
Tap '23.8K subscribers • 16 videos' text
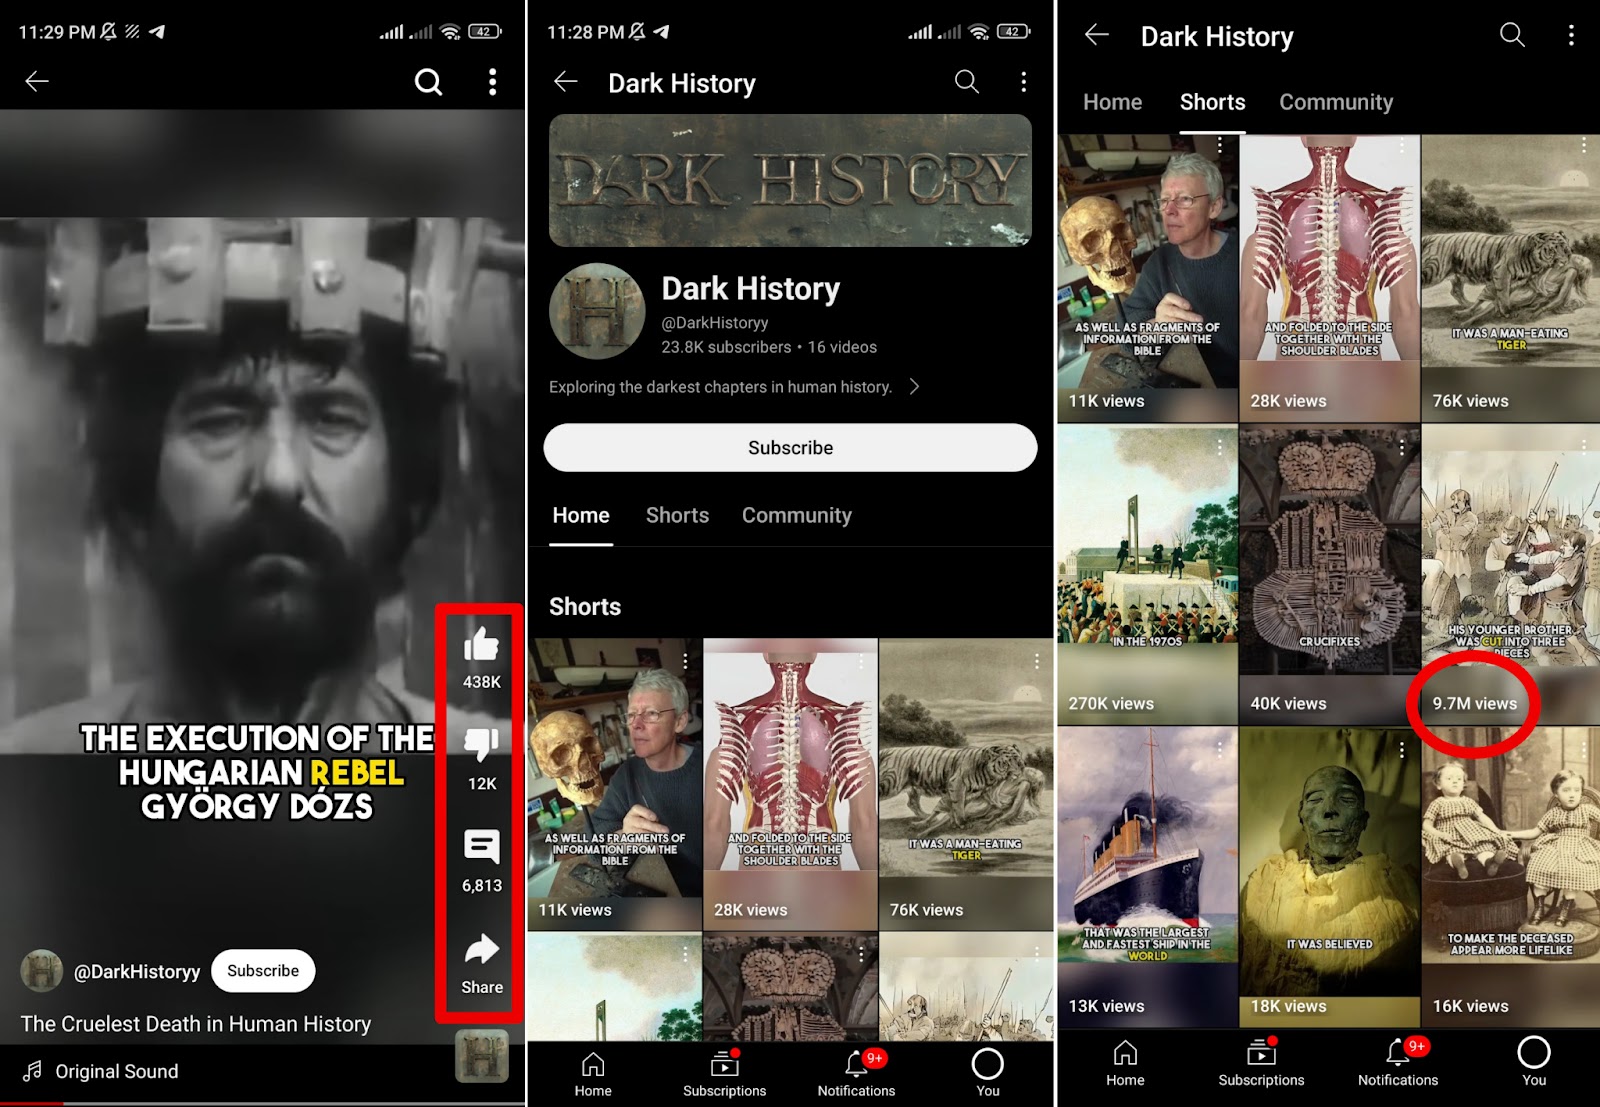coord(769,347)
